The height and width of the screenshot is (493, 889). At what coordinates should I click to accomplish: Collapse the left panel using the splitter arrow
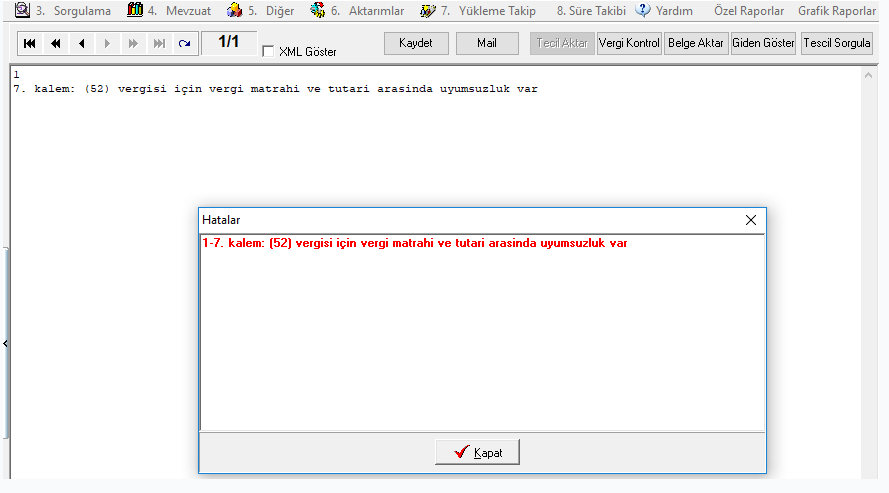pos(4,343)
